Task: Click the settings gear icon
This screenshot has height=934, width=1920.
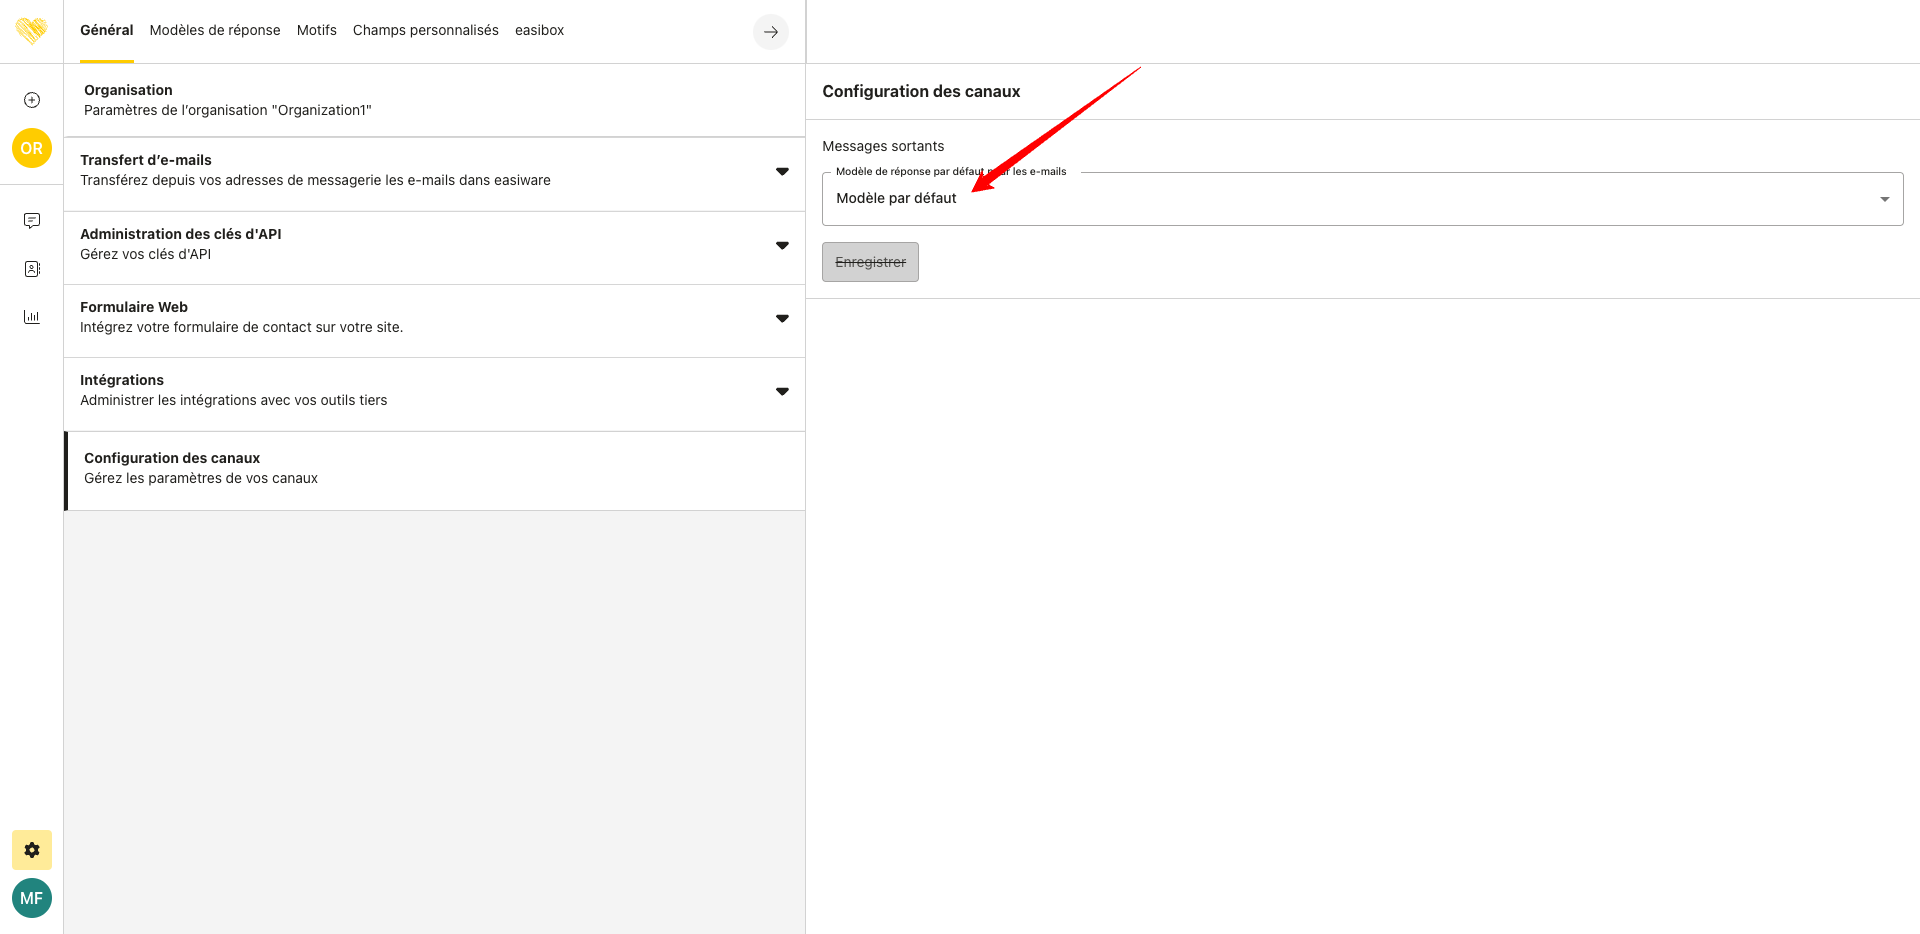Action: [x=32, y=850]
